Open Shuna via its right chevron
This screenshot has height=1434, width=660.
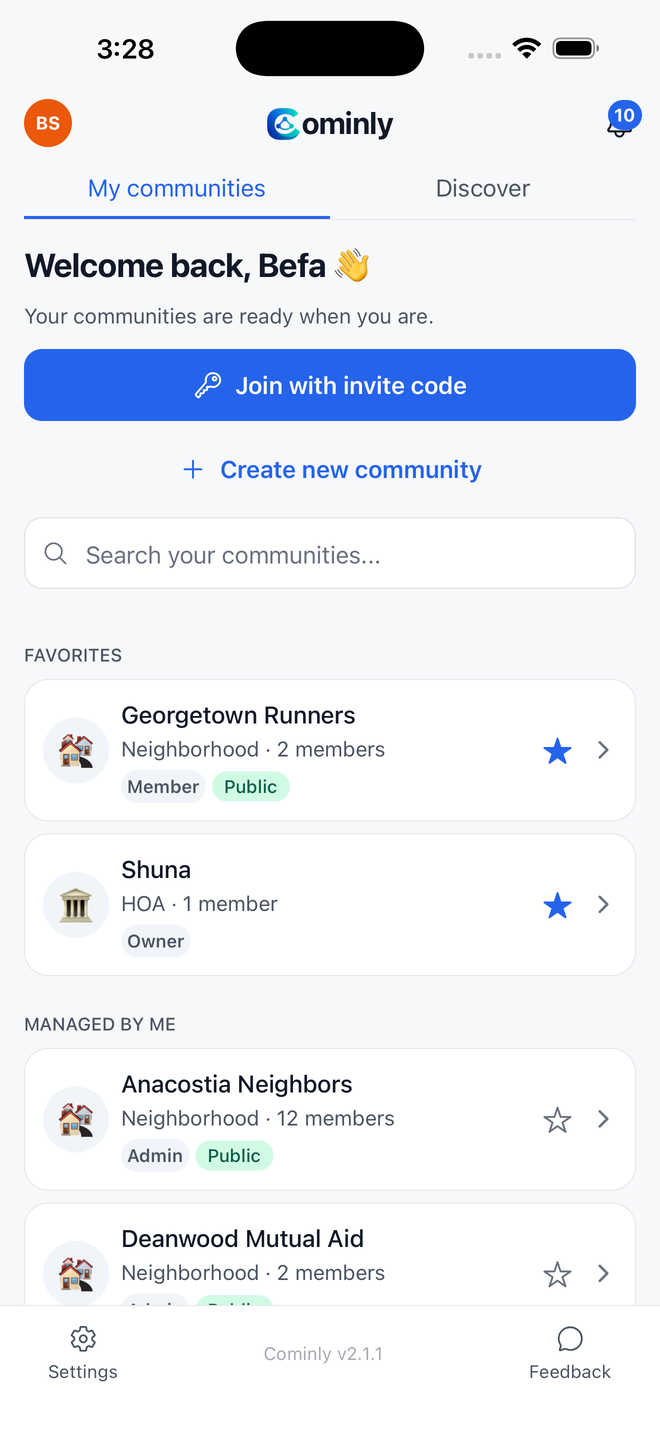(603, 904)
